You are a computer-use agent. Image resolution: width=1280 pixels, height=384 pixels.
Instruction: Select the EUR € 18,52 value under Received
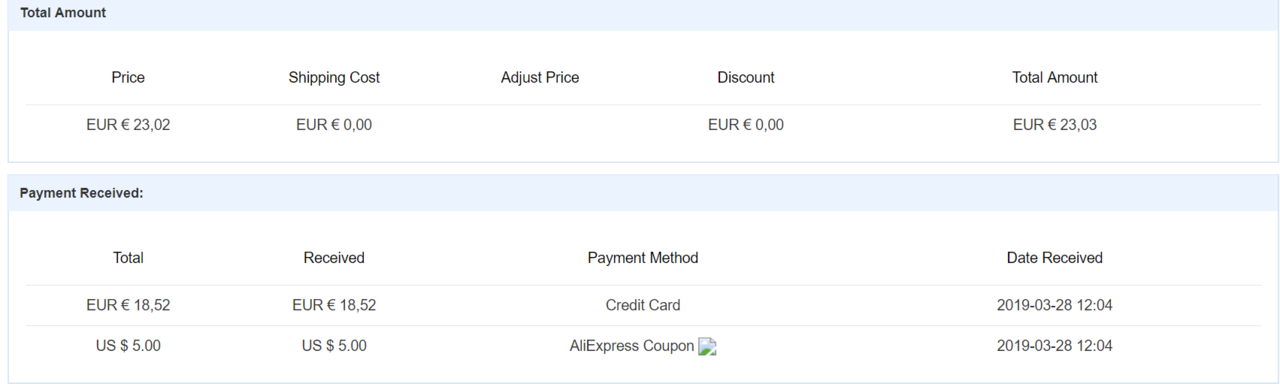[x=334, y=305]
